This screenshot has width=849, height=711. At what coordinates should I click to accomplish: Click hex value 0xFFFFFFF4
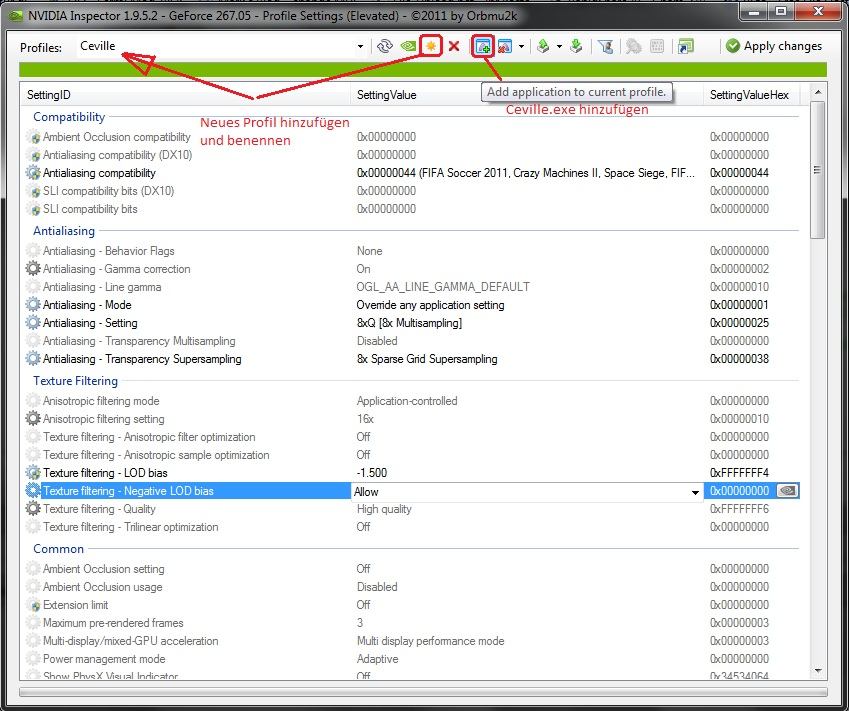[x=739, y=473]
